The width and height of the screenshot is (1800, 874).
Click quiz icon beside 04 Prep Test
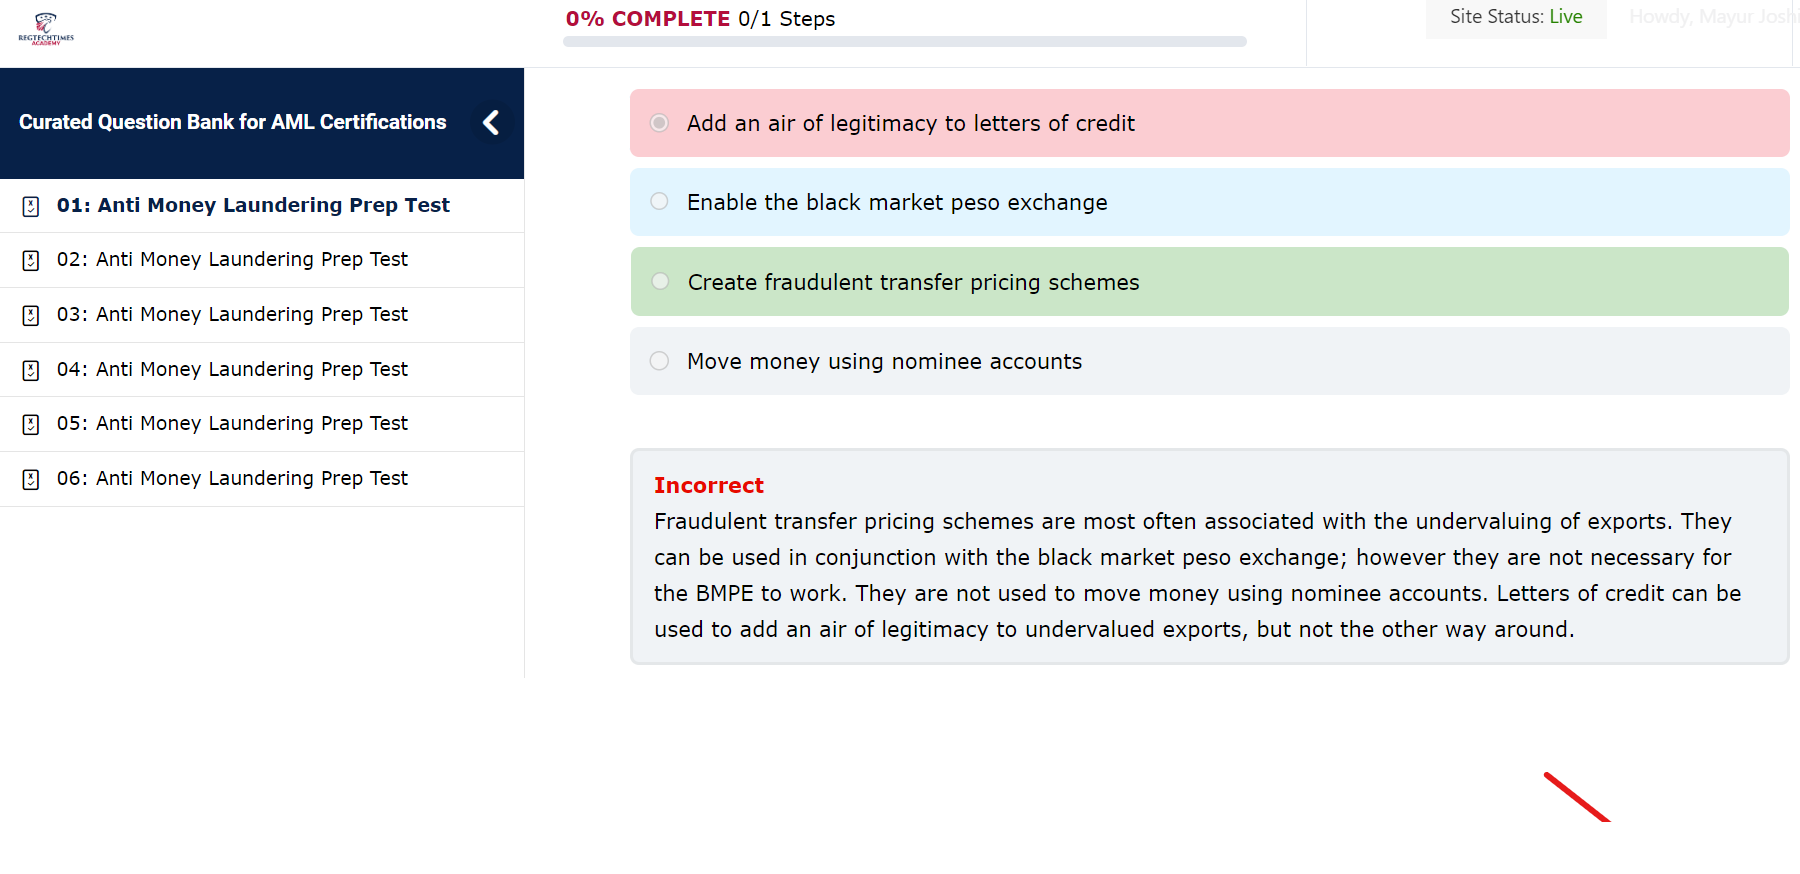(31, 370)
